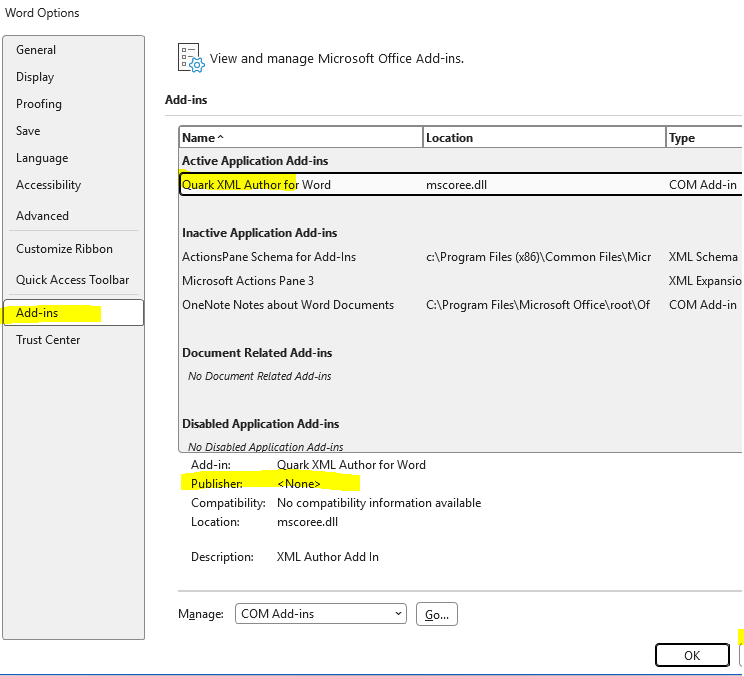Confirm with the OK button
The image size is (744, 676).
pyautogui.click(x=692, y=656)
